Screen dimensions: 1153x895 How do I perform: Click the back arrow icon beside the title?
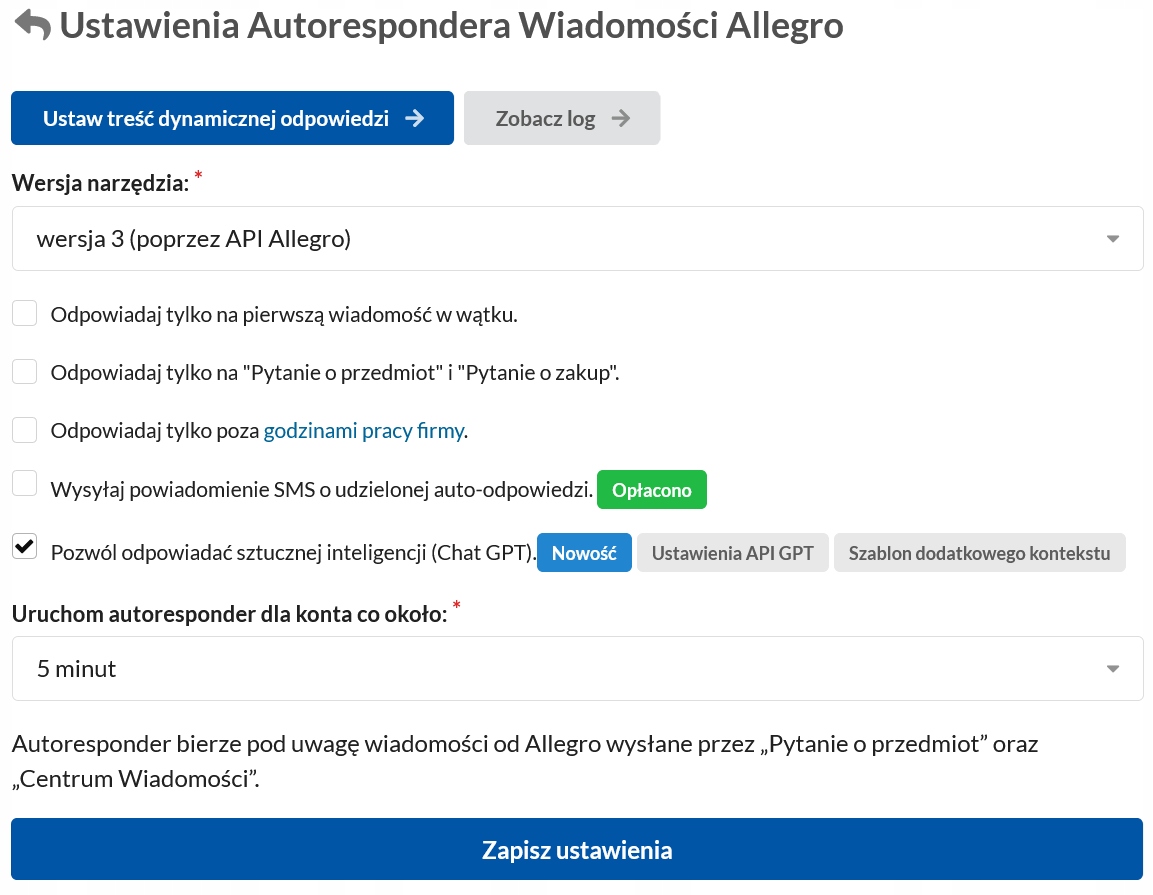click(33, 25)
